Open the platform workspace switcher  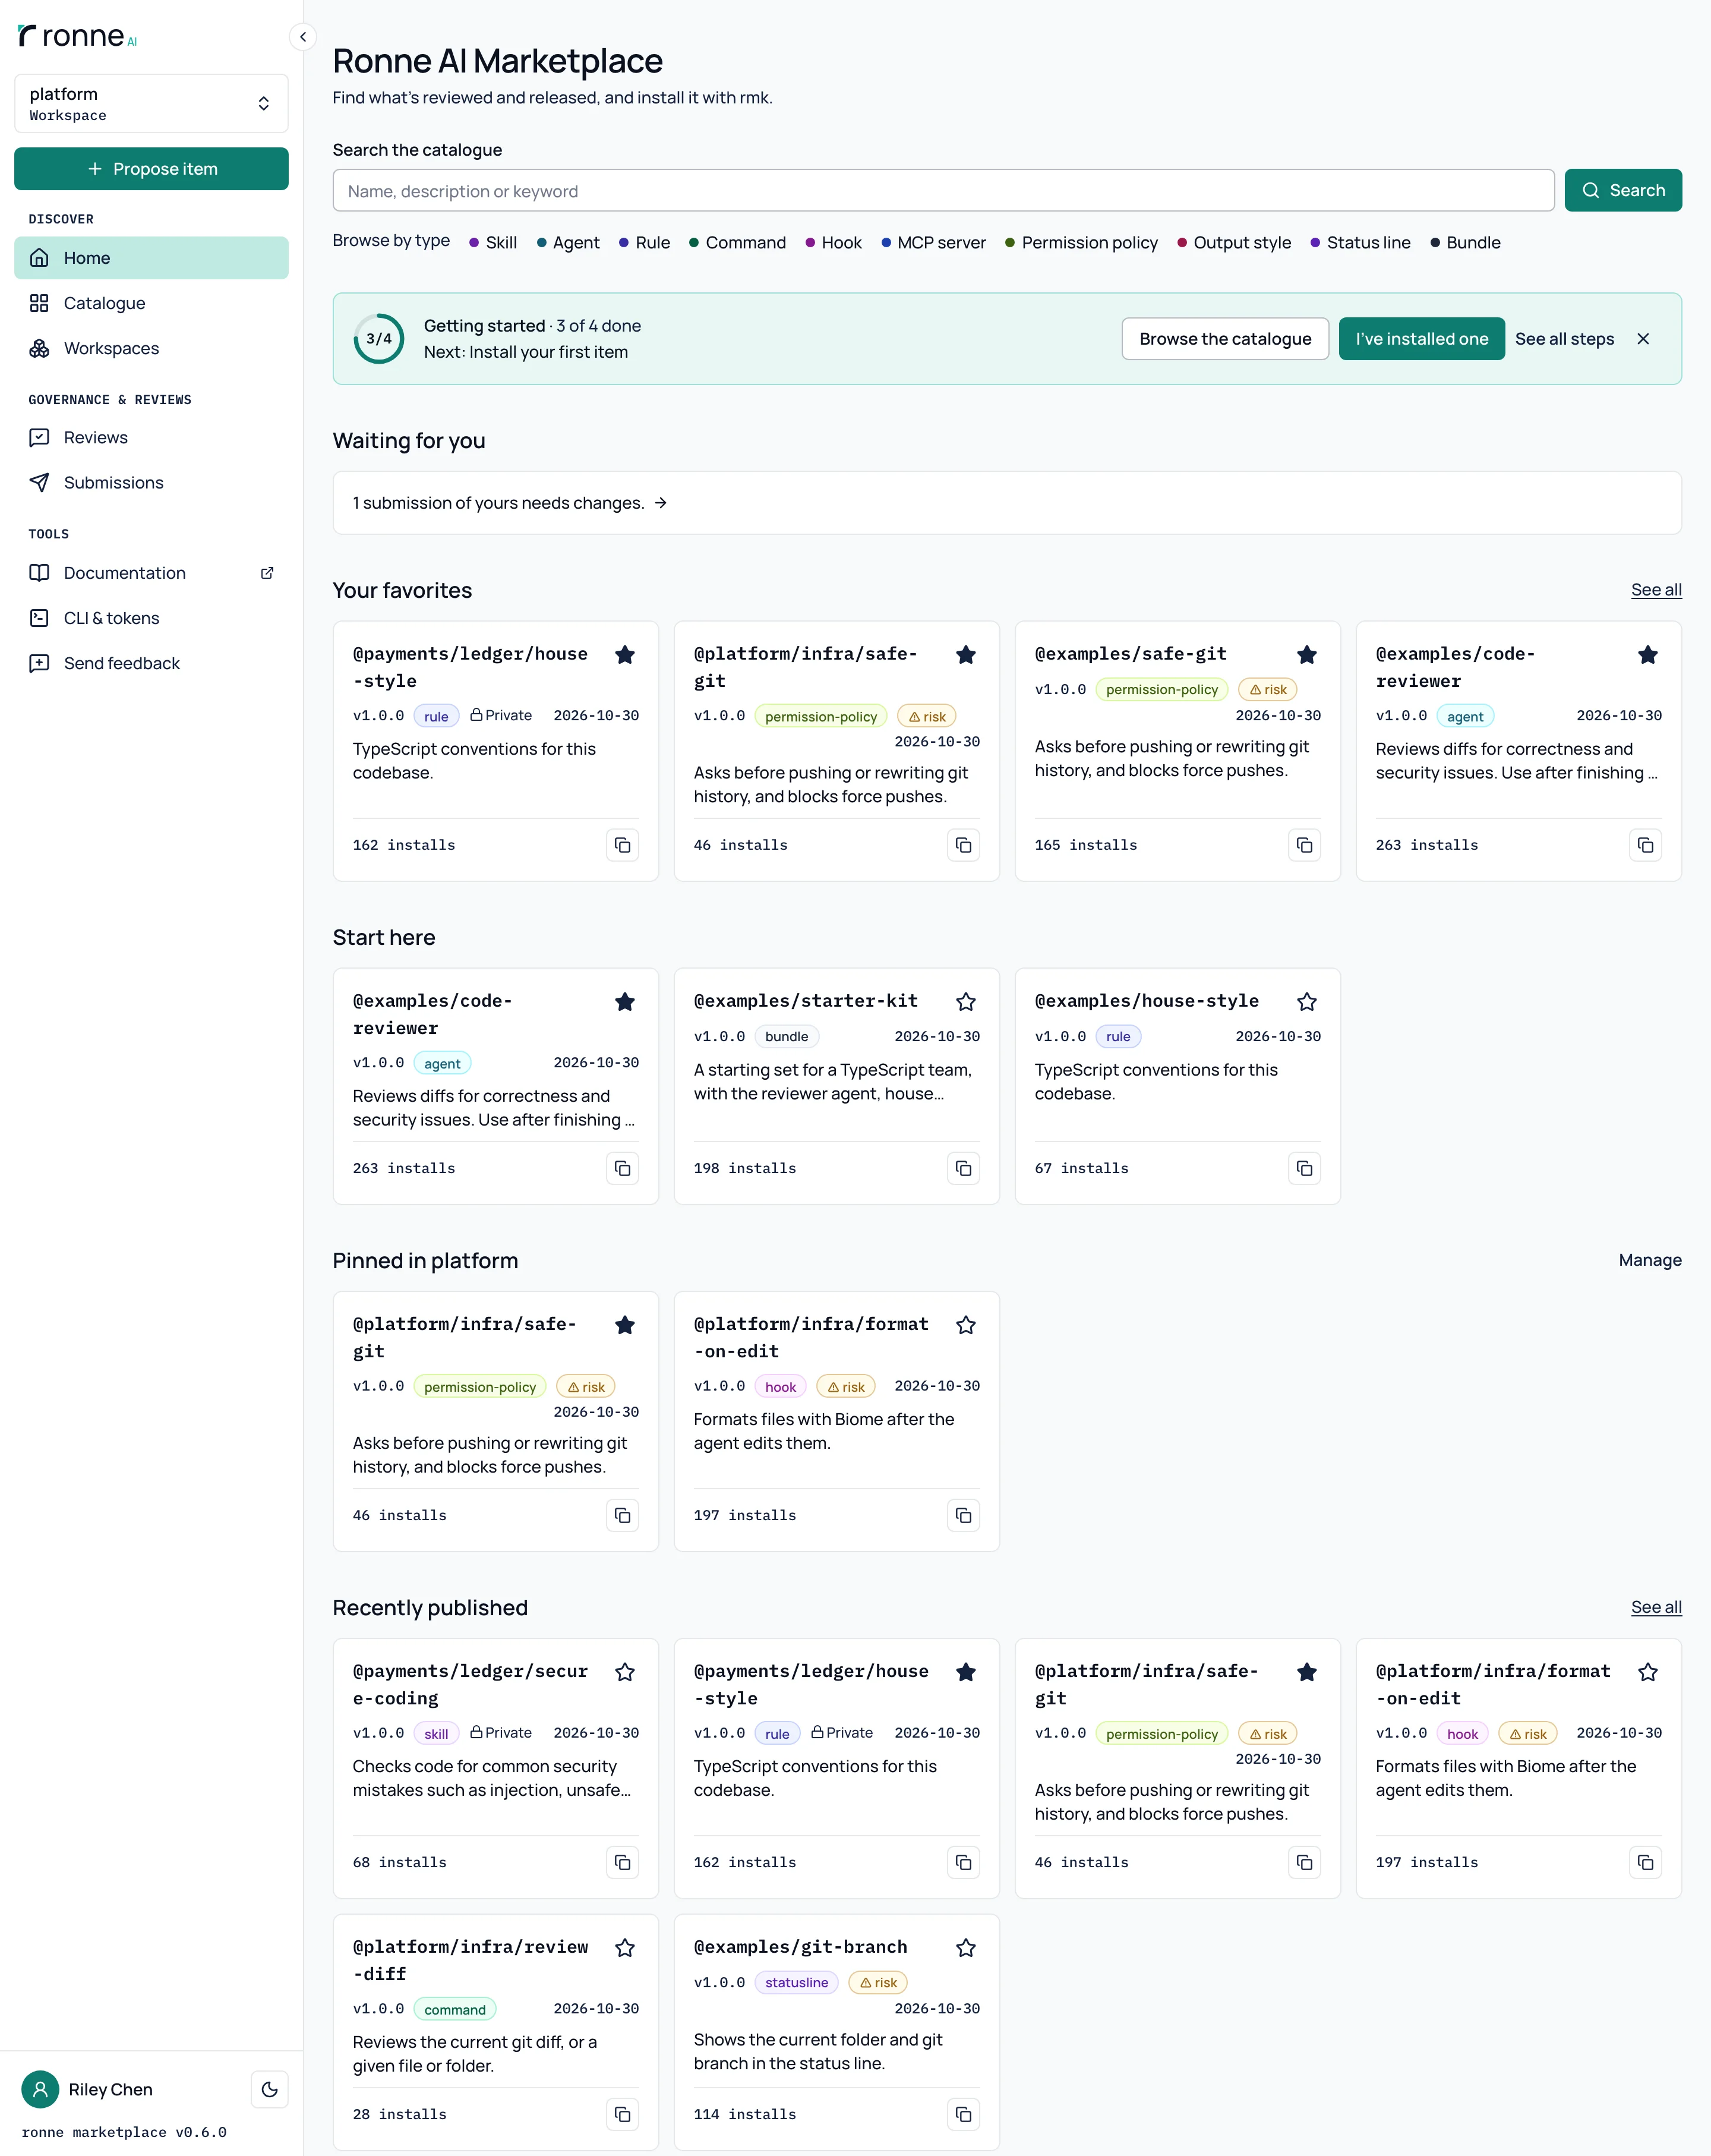(x=151, y=103)
